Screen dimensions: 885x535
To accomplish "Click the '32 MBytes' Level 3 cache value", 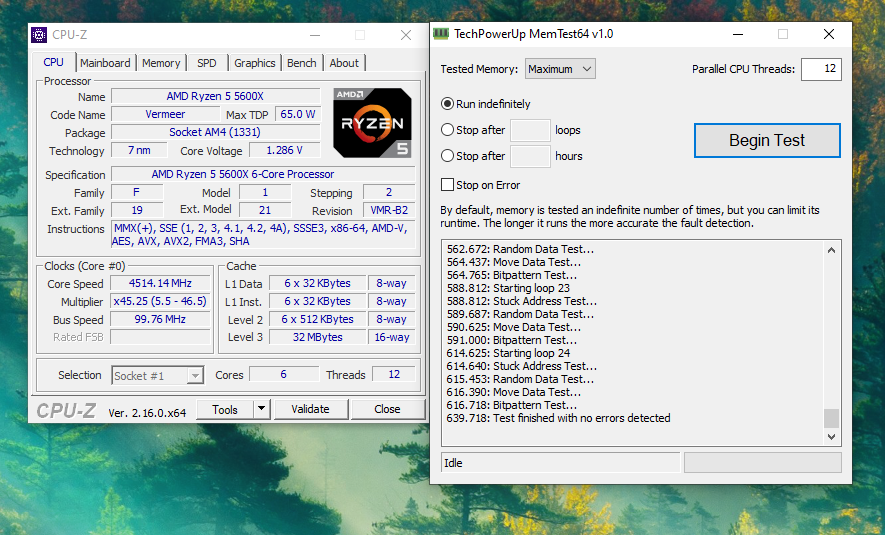I will (317, 337).
